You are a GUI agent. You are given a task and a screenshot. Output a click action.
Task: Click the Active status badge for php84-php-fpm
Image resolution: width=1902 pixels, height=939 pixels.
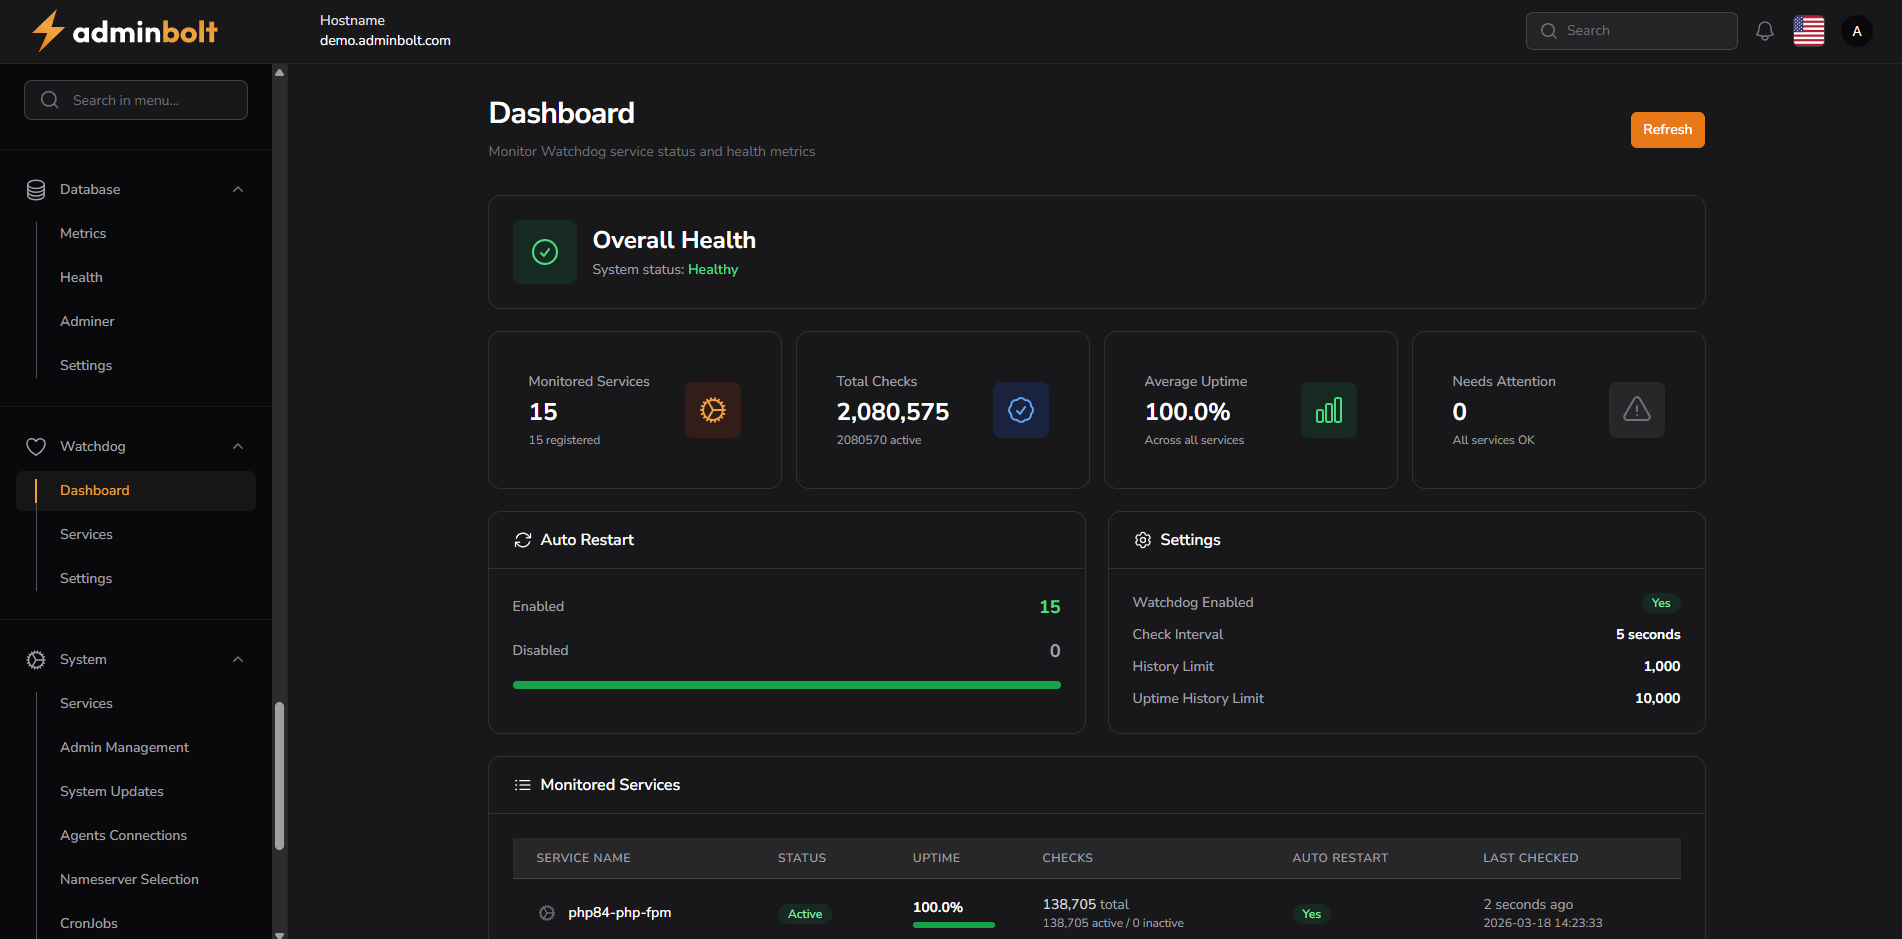coord(804,913)
